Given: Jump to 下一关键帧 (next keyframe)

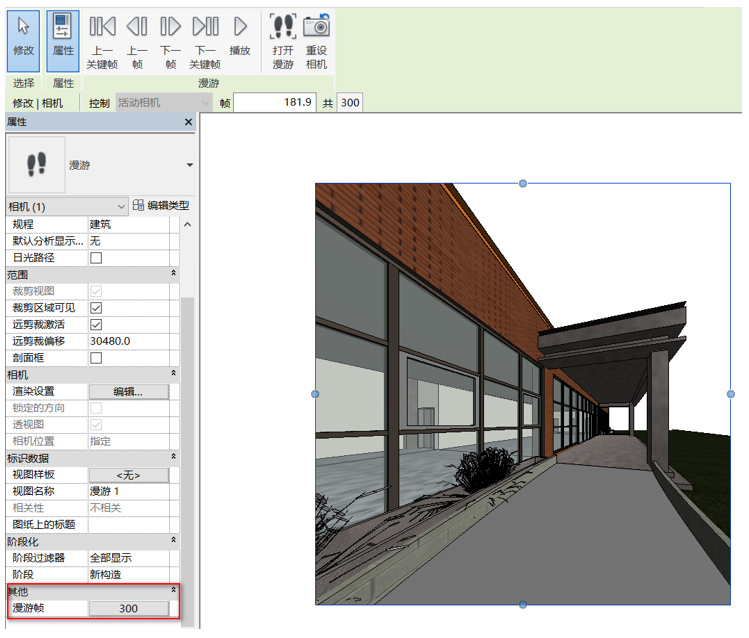Looking at the screenshot, I should [205, 36].
